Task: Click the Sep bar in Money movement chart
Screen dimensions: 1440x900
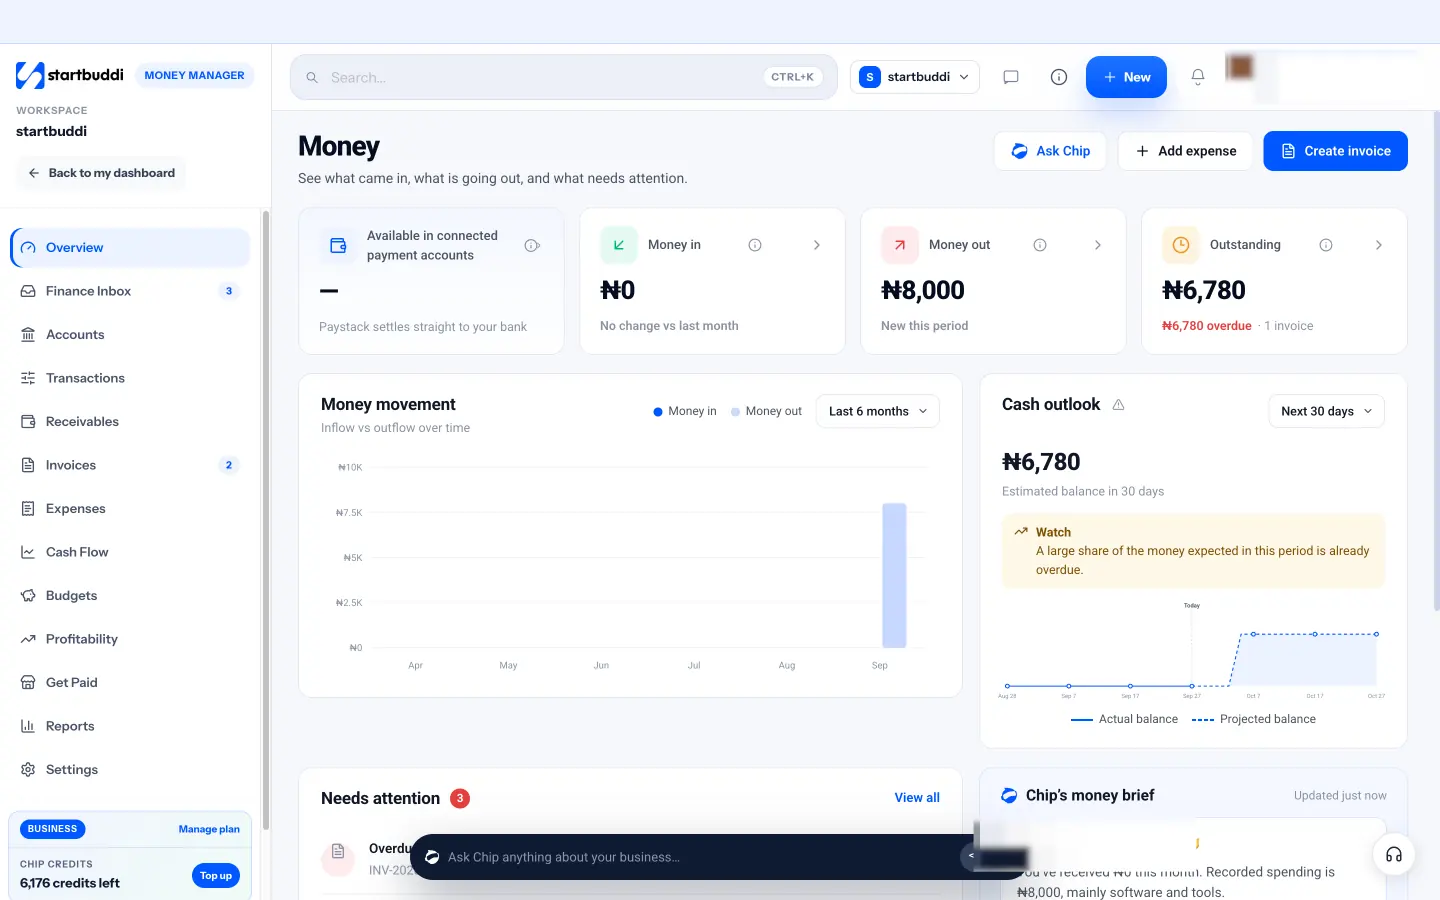Action: (894, 576)
